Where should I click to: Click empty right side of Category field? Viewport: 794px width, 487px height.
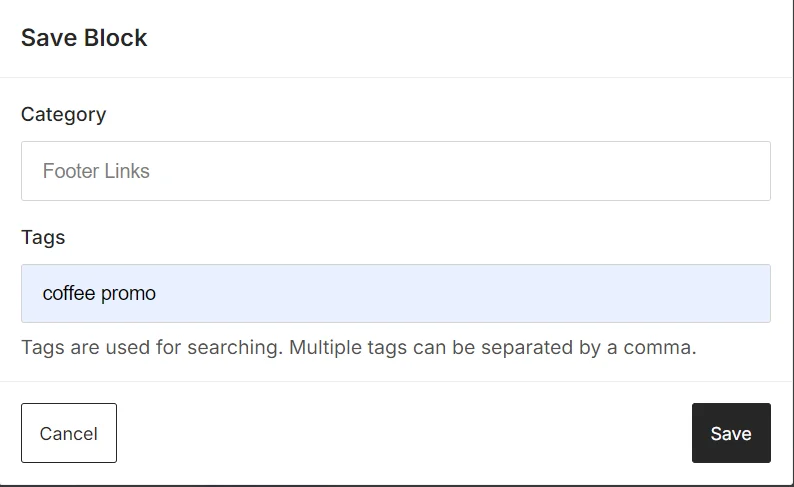(600, 171)
